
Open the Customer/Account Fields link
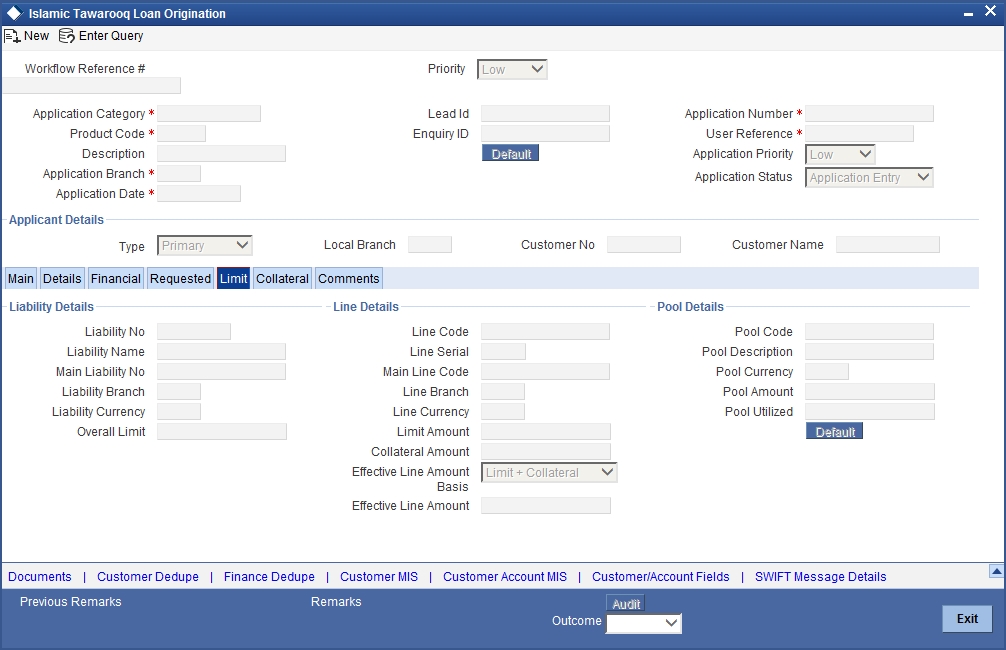pos(661,577)
